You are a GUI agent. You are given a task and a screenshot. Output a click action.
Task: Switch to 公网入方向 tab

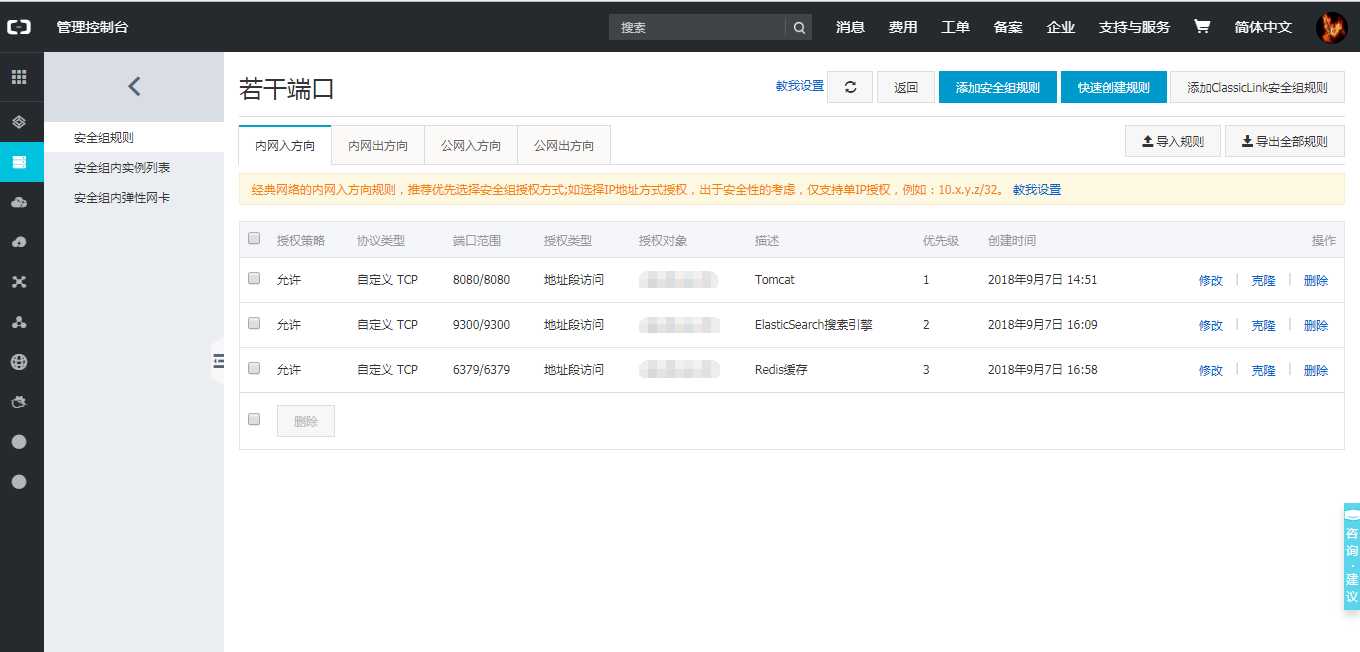pos(471,145)
